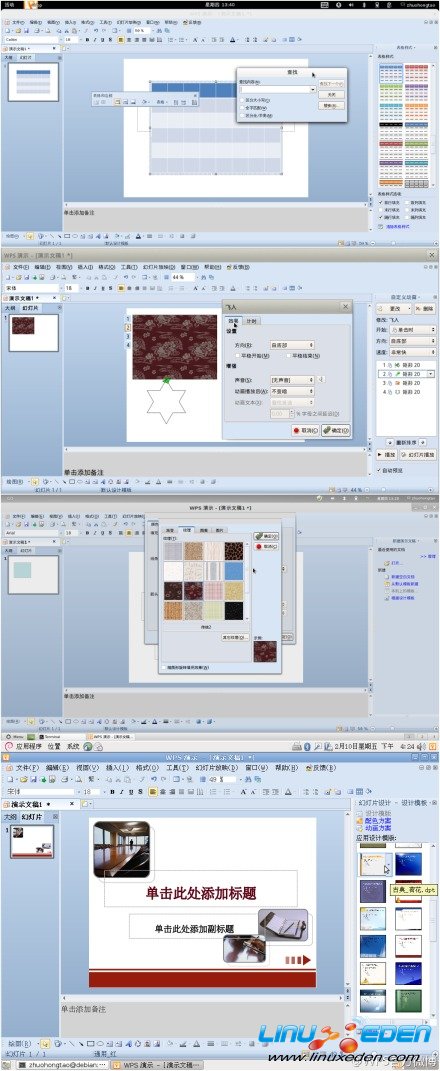Select the green design template thumbnail
Screen dimensions: 440x1071
pos(408,1001)
